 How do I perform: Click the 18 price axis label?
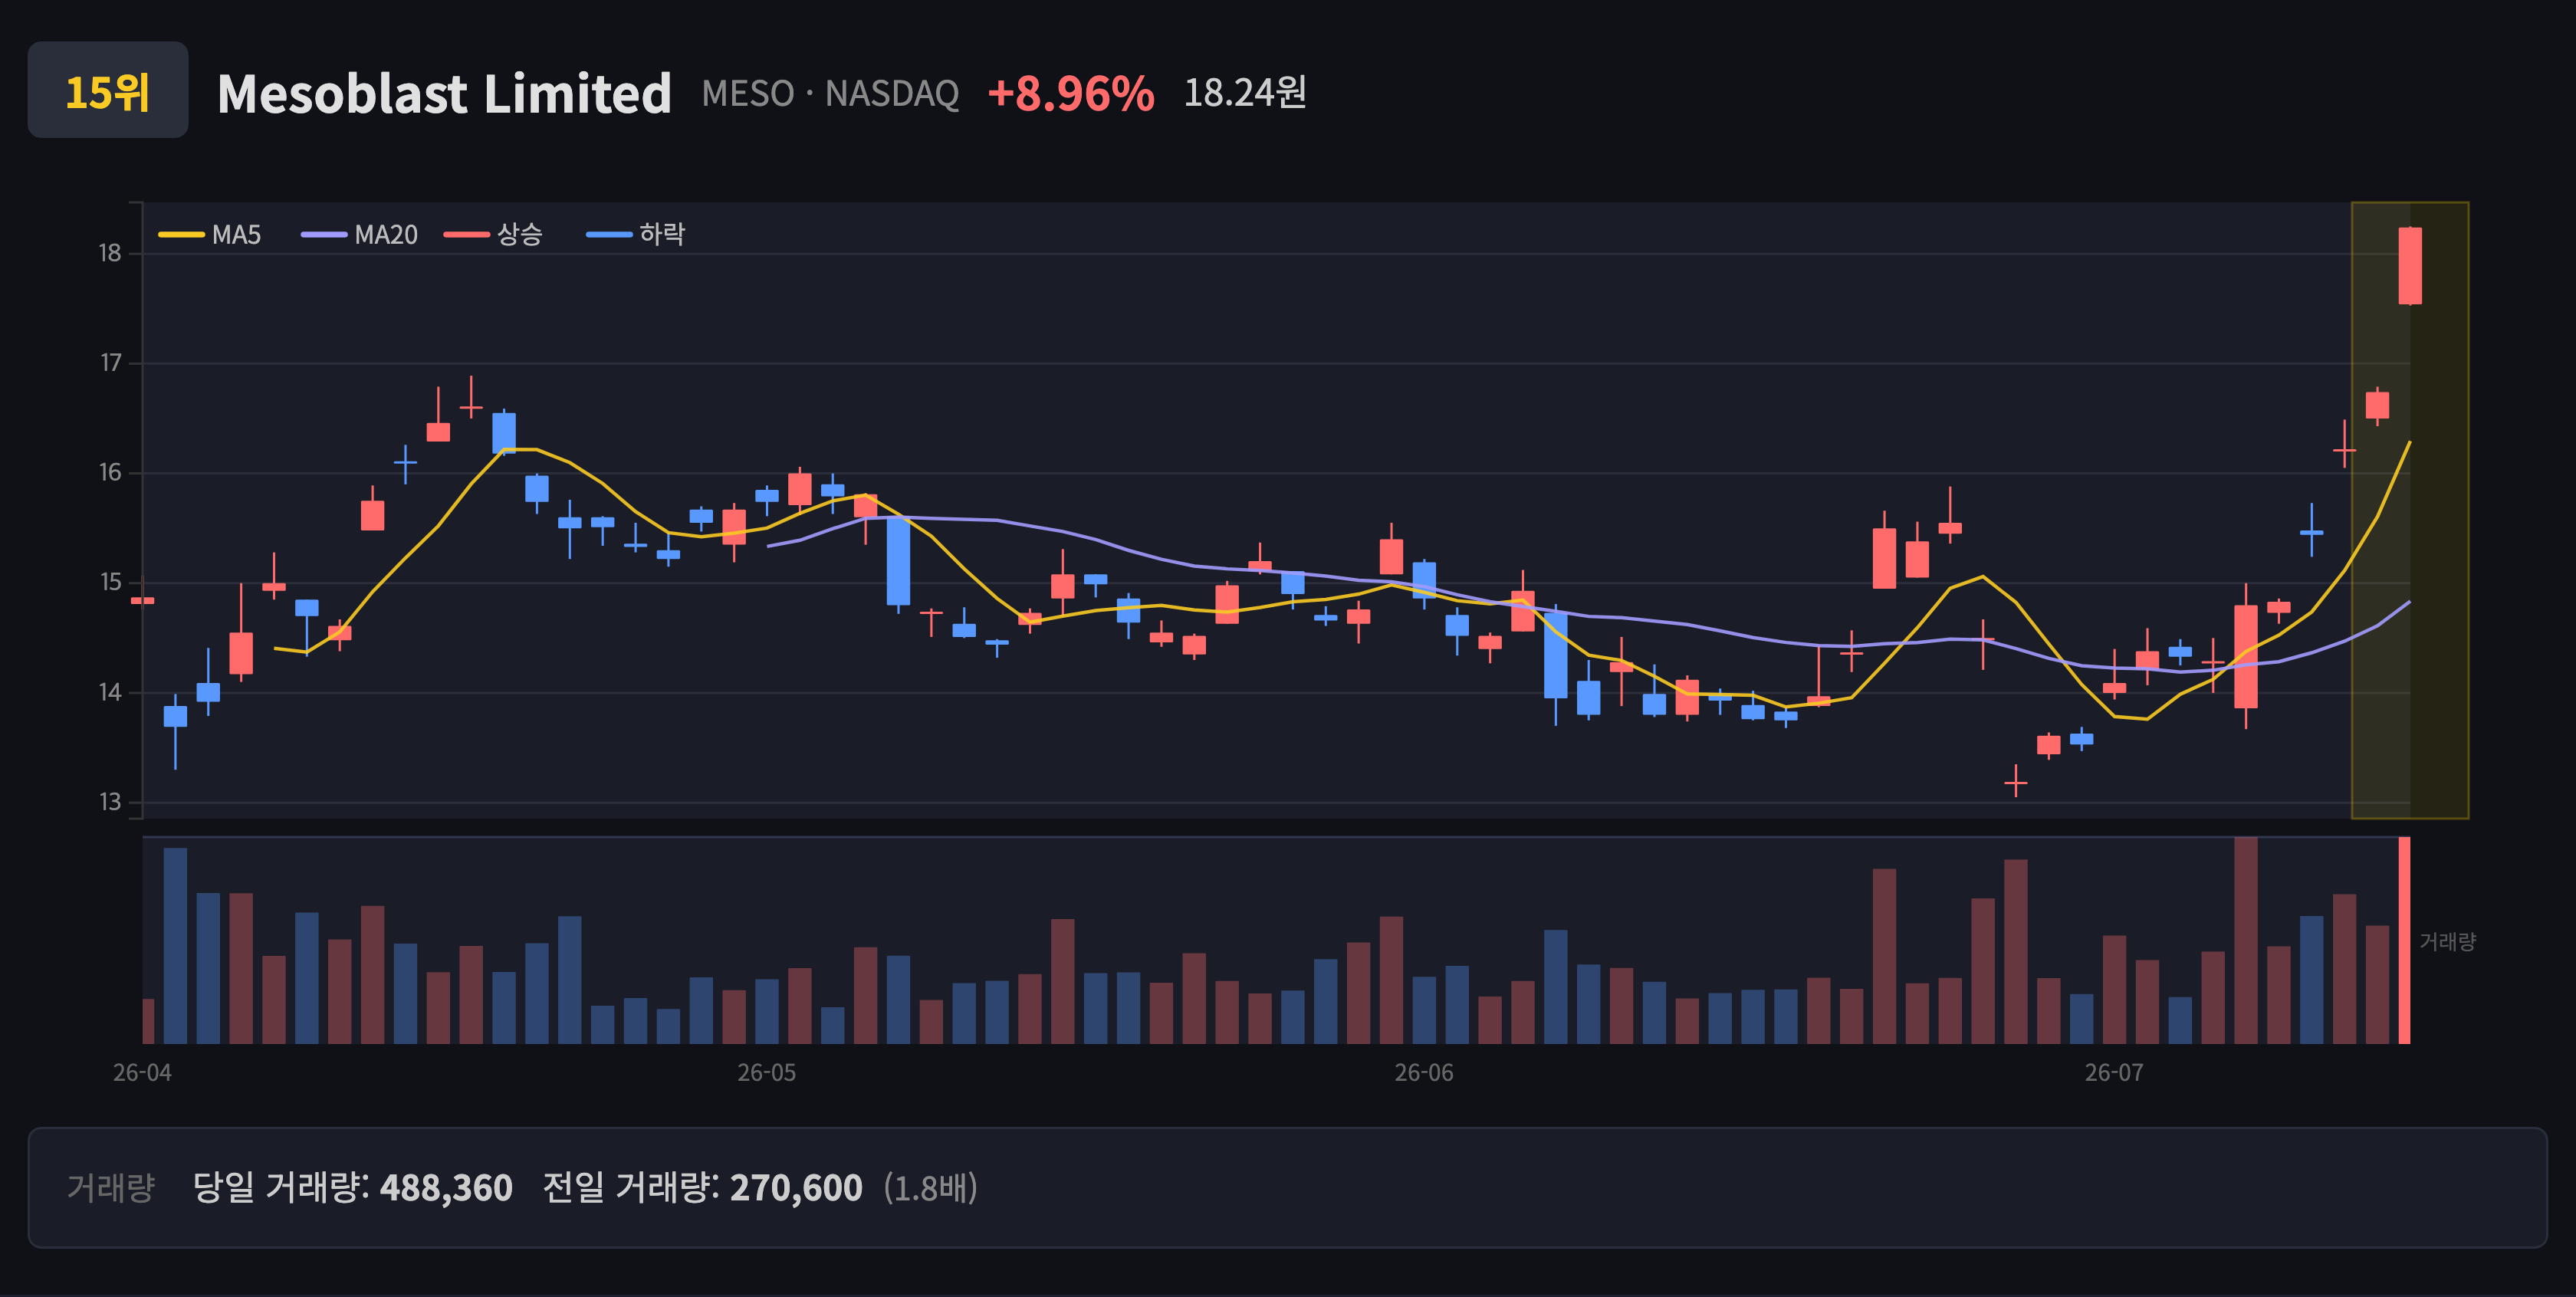point(110,253)
